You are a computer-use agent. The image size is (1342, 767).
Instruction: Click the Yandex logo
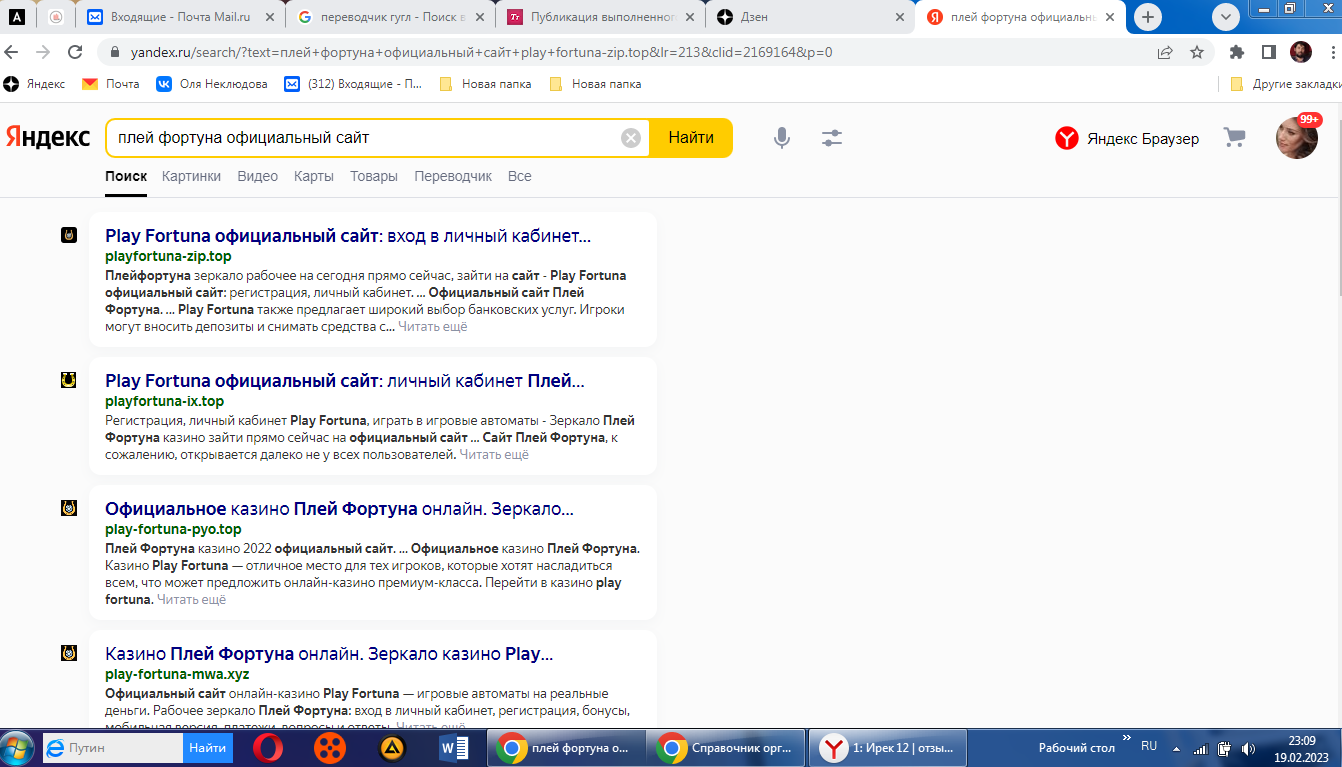point(48,138)
